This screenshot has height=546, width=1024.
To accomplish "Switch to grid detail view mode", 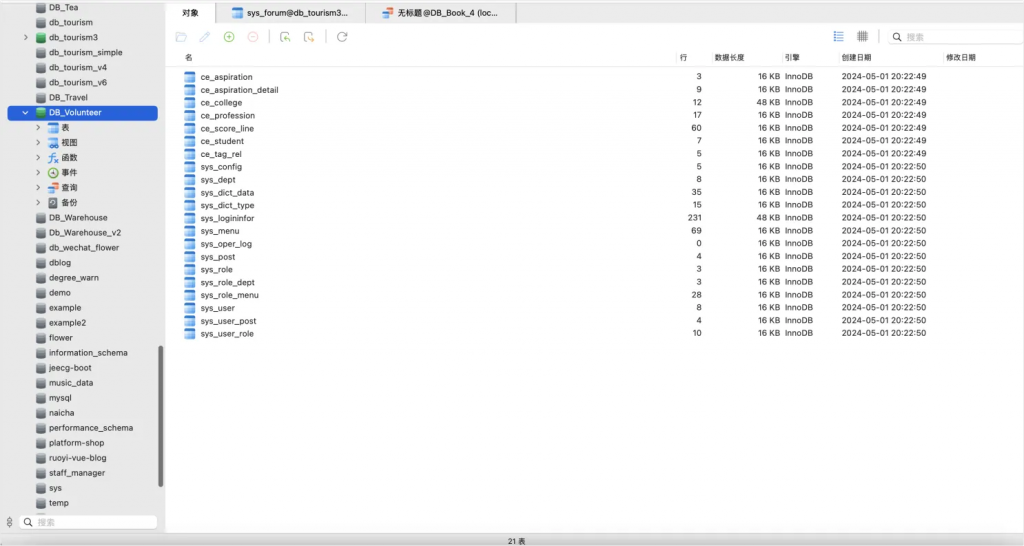I will tap(862, 37).
